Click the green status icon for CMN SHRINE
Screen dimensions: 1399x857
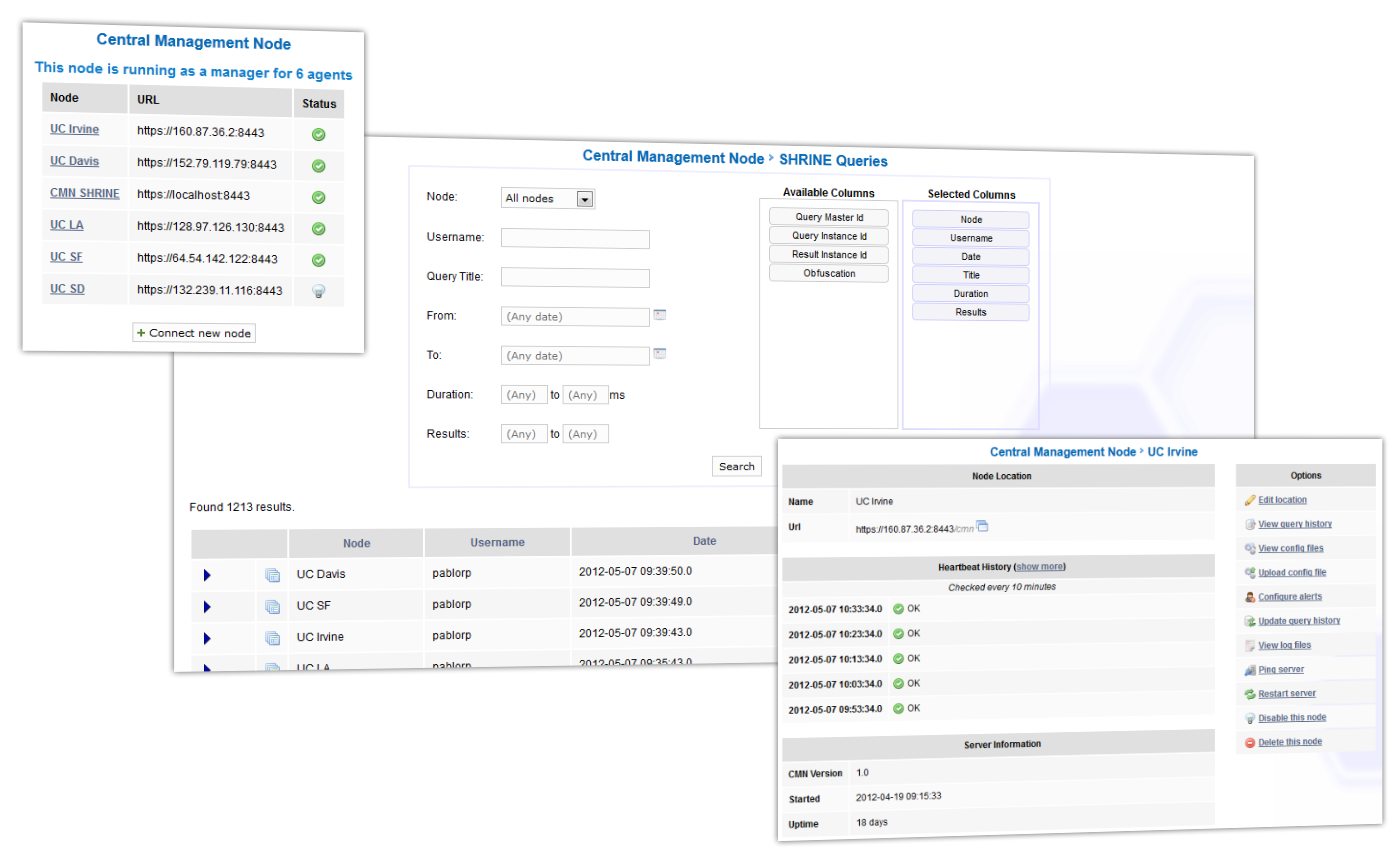tap(319, 198)
